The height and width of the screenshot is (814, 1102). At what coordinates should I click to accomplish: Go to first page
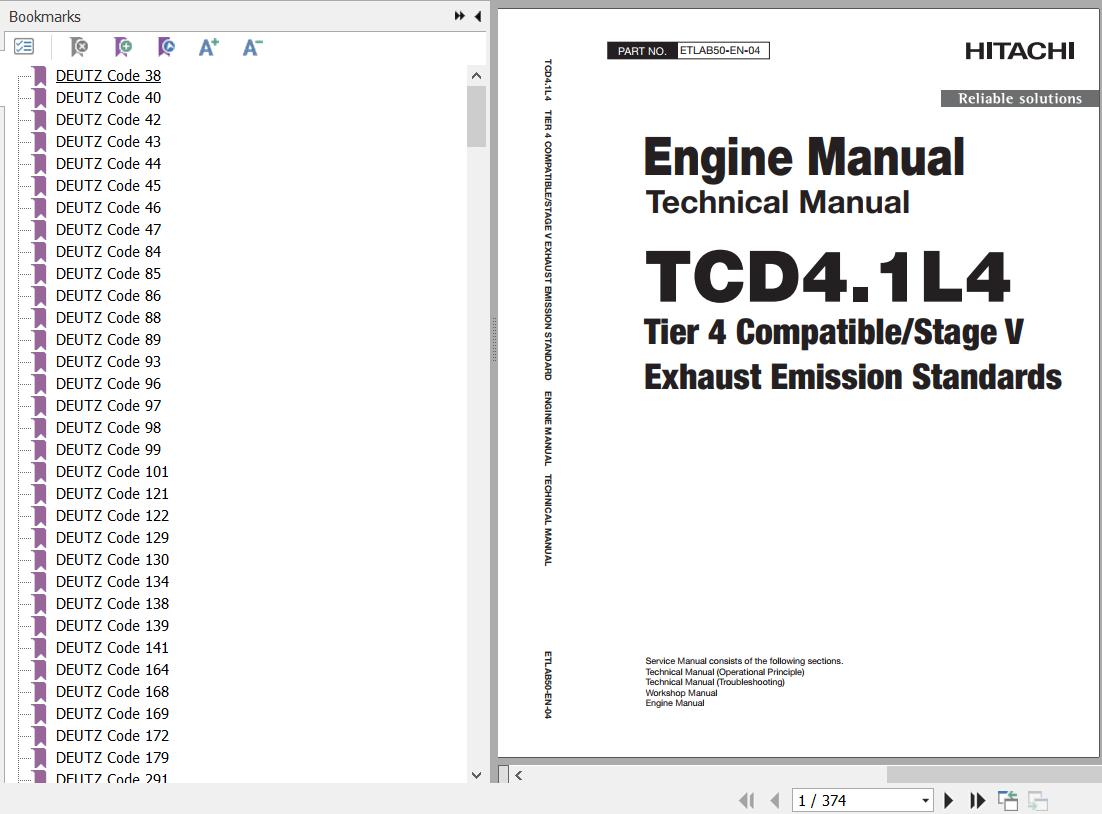tap(747, 800)
